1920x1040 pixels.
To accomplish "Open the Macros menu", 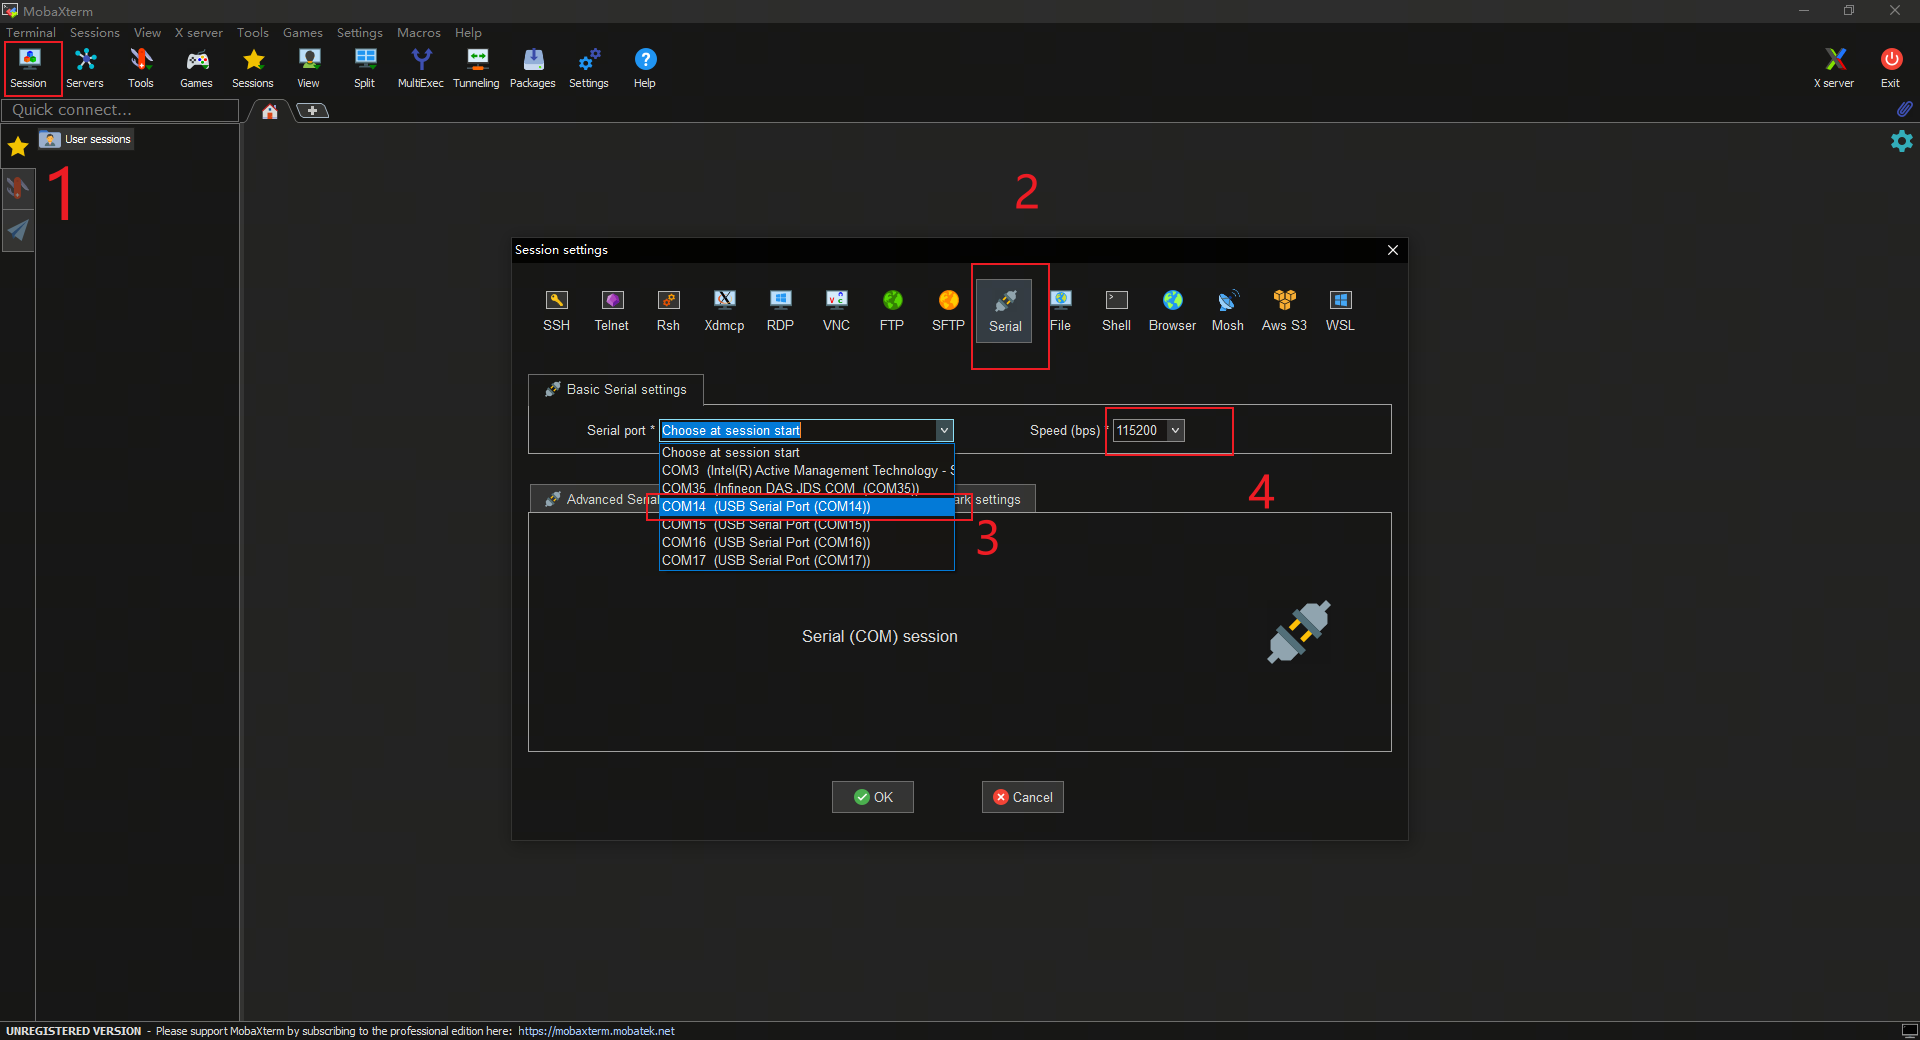I will (x=419, y=33).
